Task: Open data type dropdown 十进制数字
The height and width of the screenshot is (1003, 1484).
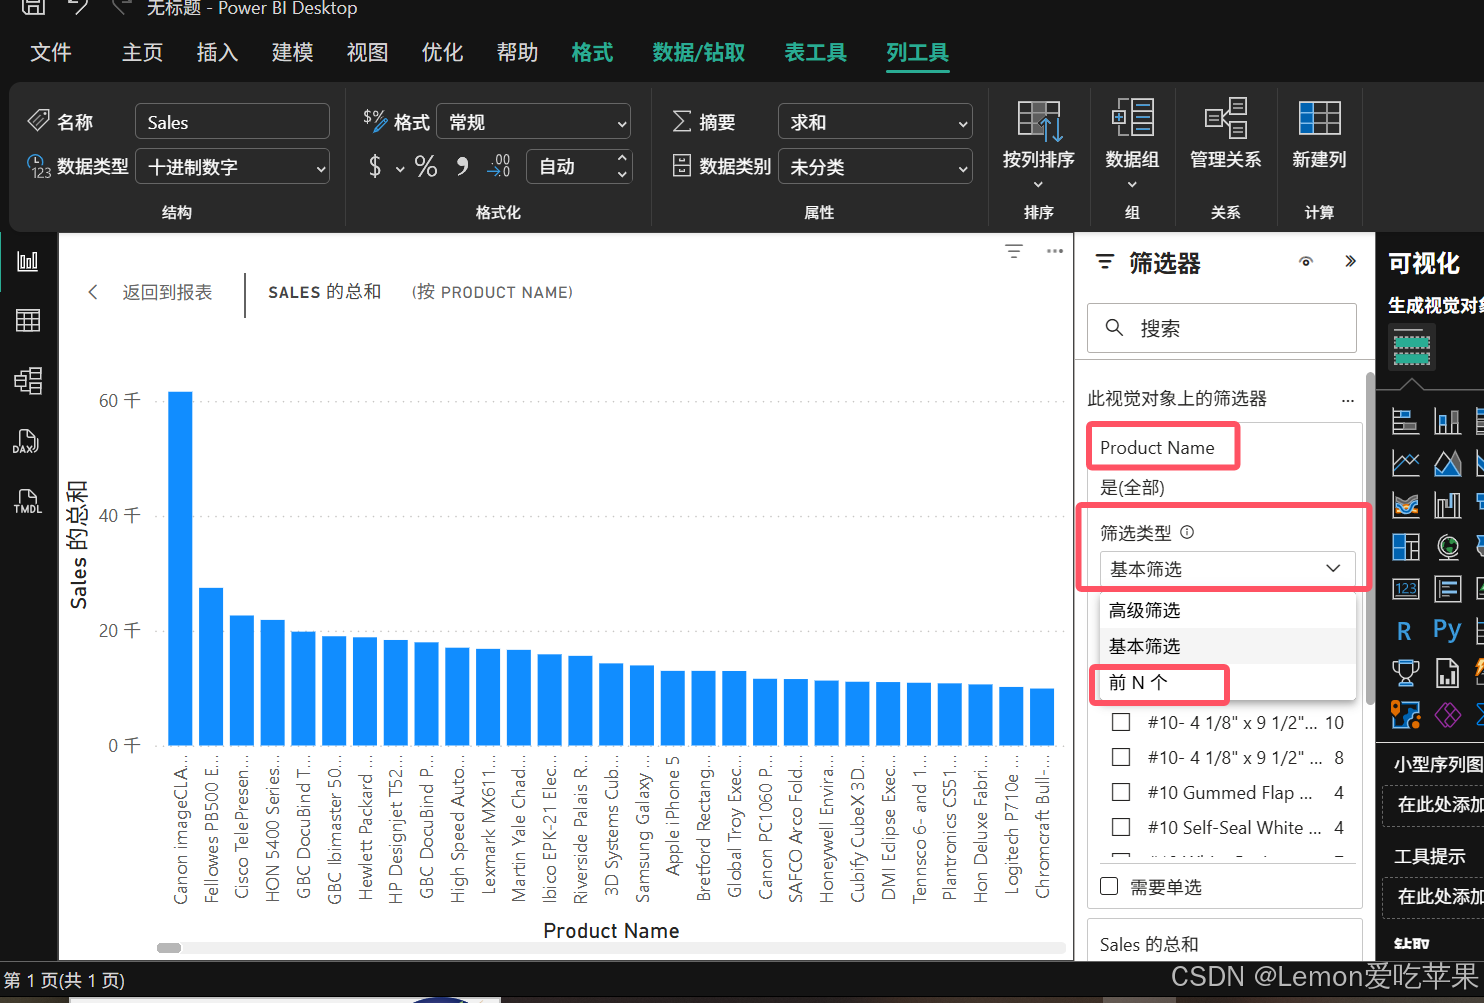Action: coord(232,167)
